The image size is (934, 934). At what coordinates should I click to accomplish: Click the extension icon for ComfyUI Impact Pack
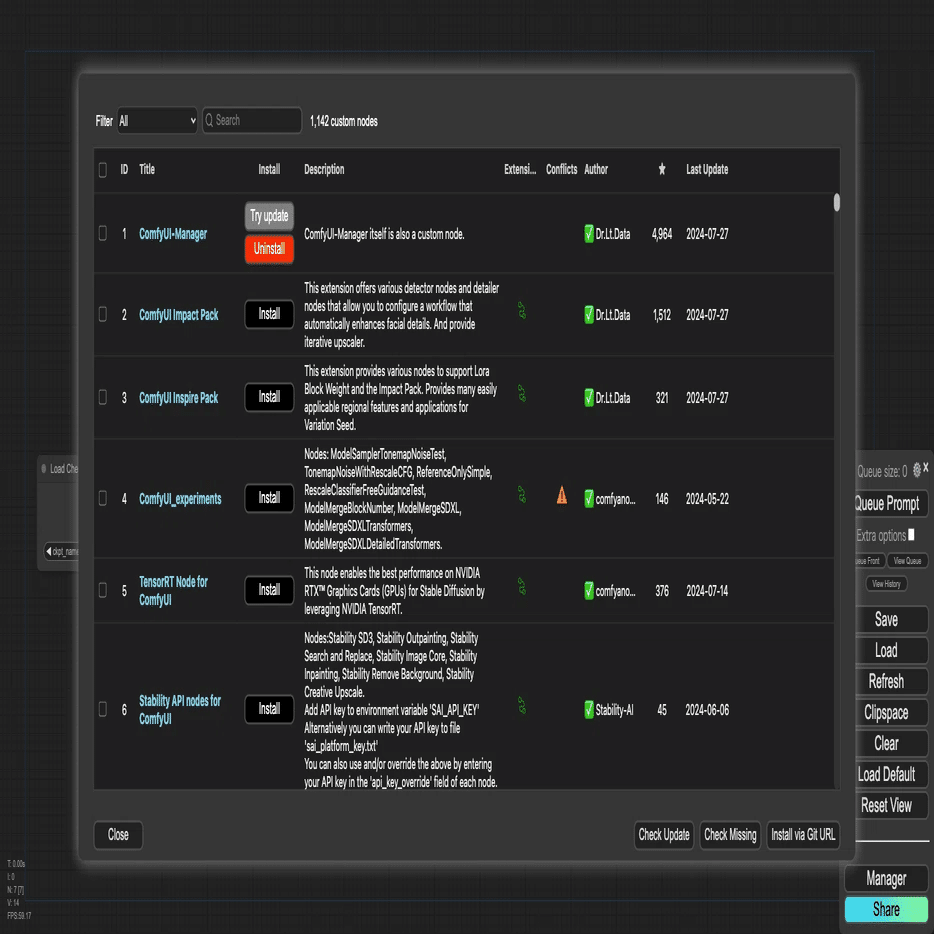(522, 311)
